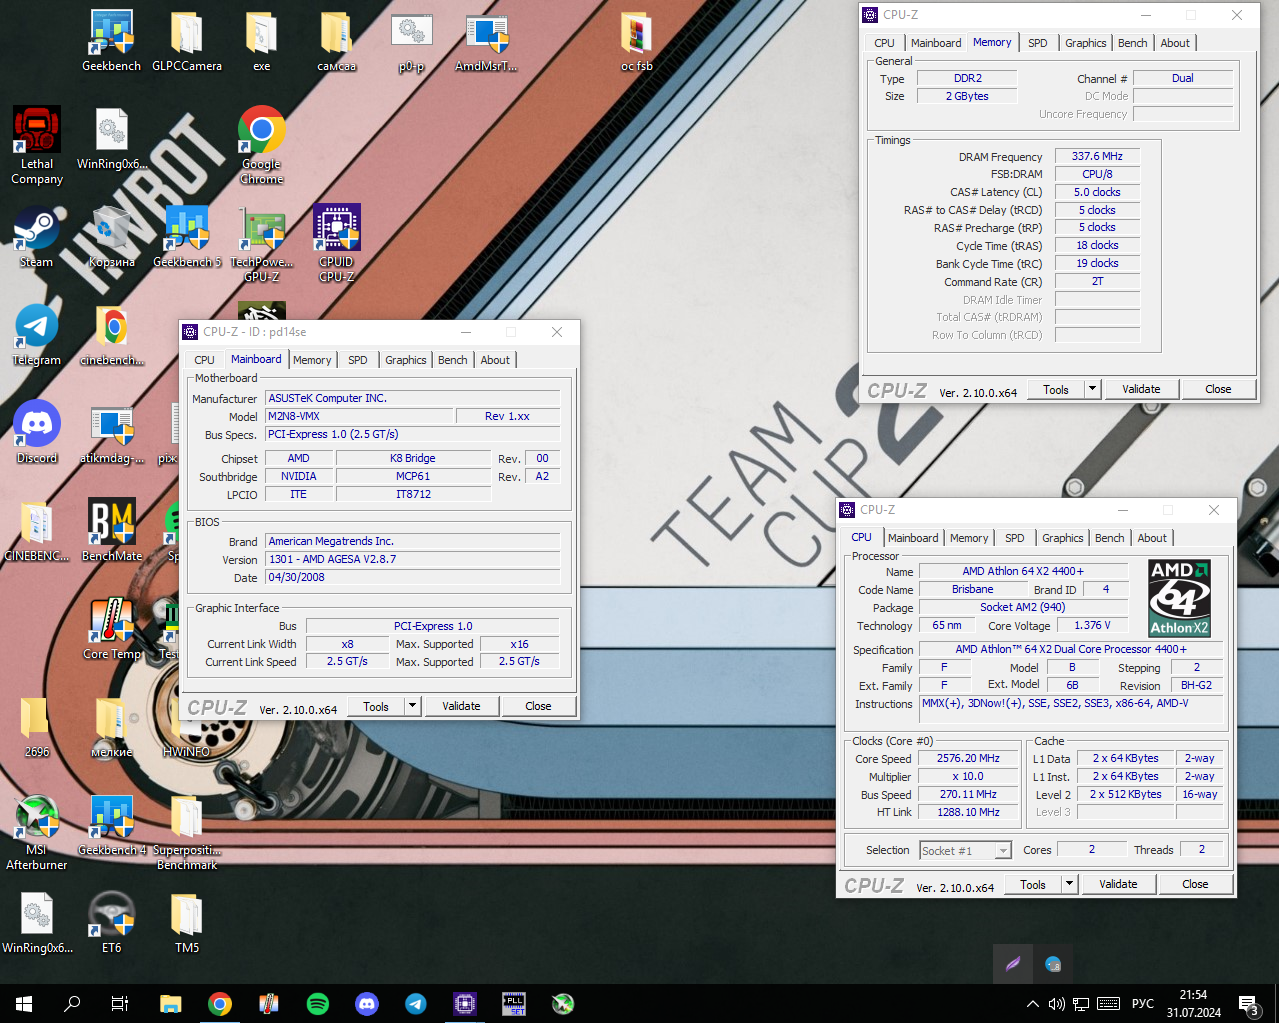Select the Graphics tab in the Mainboard window
The width and height of the screenshot is (1279, 1023).
point(406,360)
